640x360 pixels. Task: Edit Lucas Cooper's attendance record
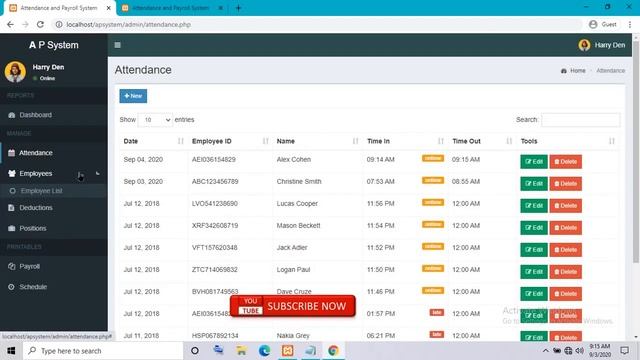click(534, 206)
